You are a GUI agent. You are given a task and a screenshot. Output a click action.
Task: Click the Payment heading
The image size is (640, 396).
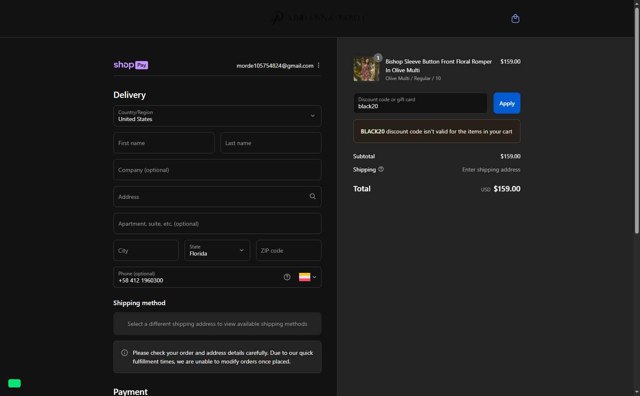tap(130, 392)
